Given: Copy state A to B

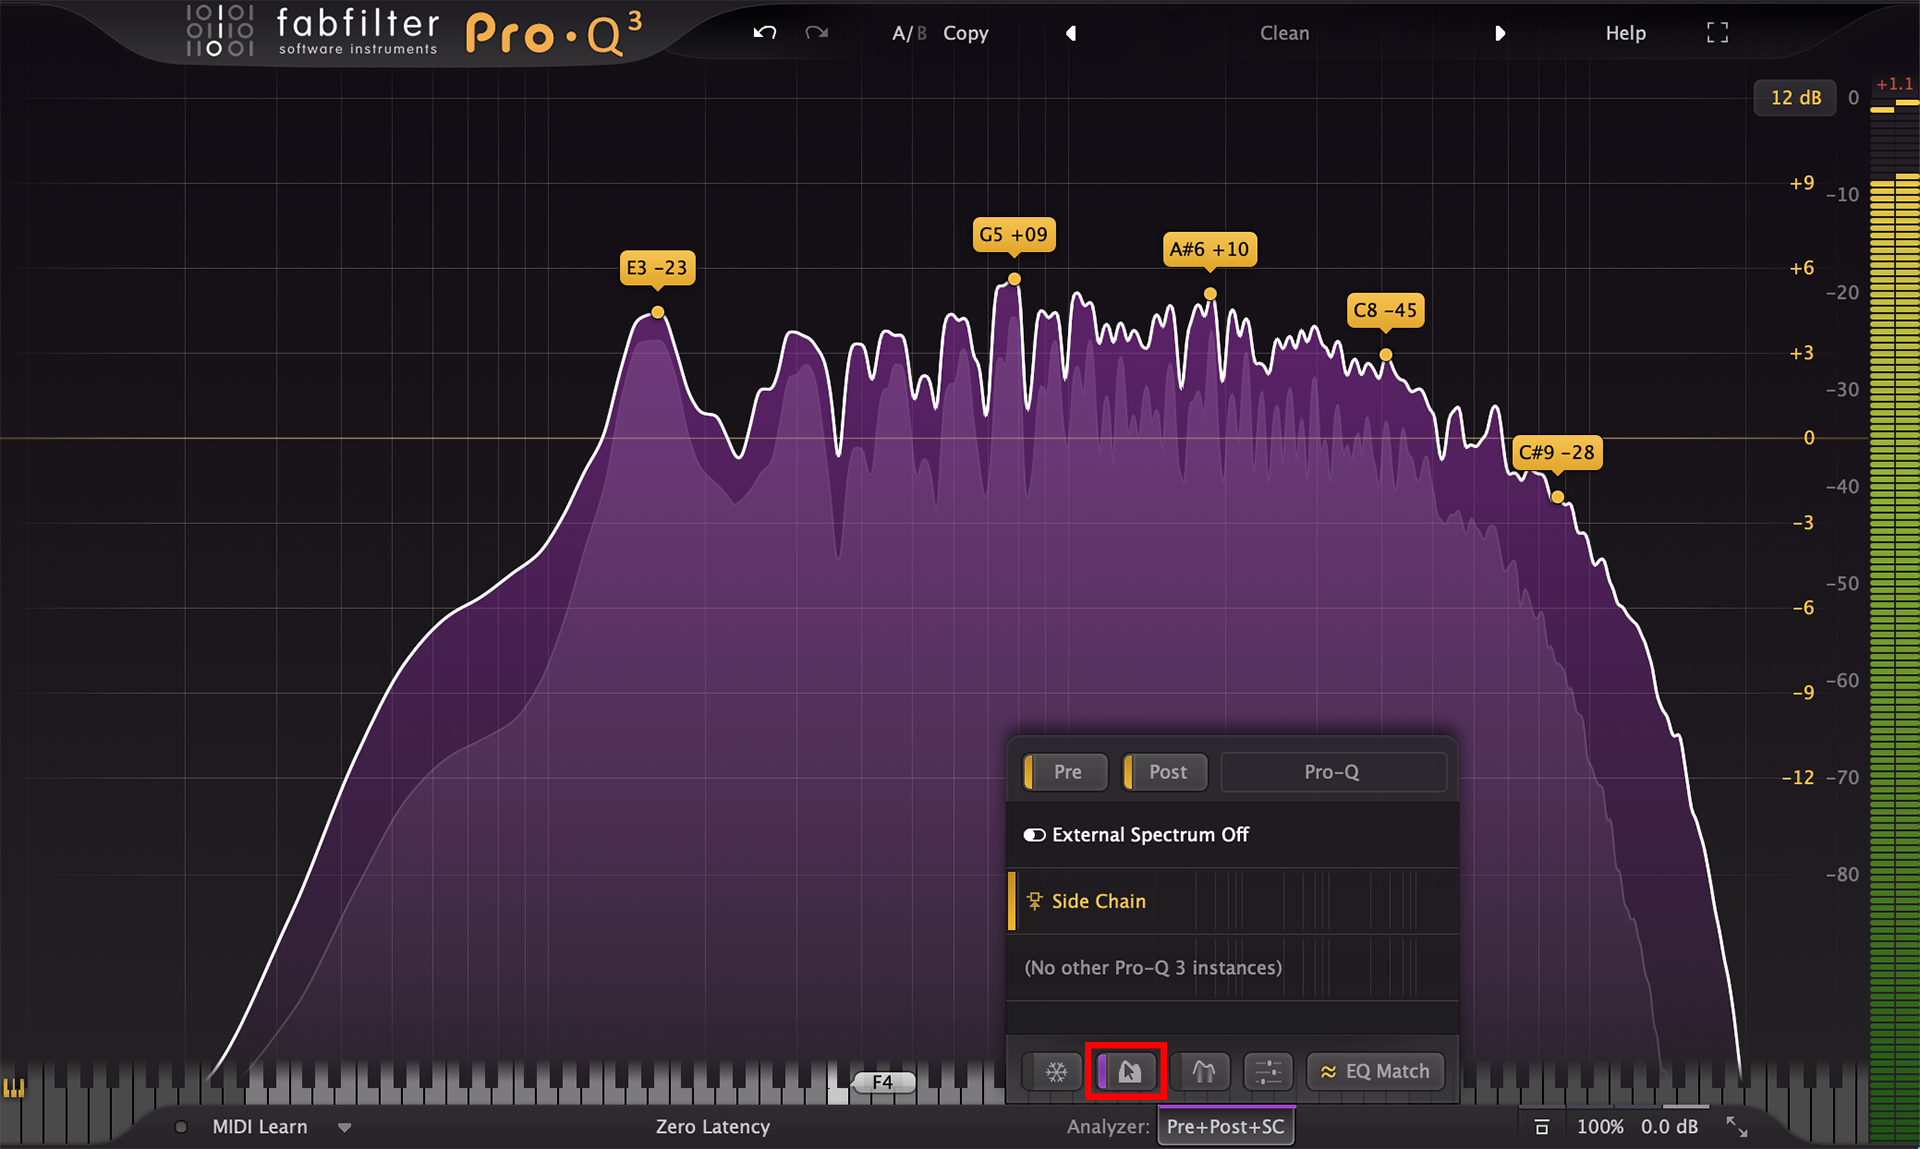Looking at the screenshot, I should (x=965, y=33).
